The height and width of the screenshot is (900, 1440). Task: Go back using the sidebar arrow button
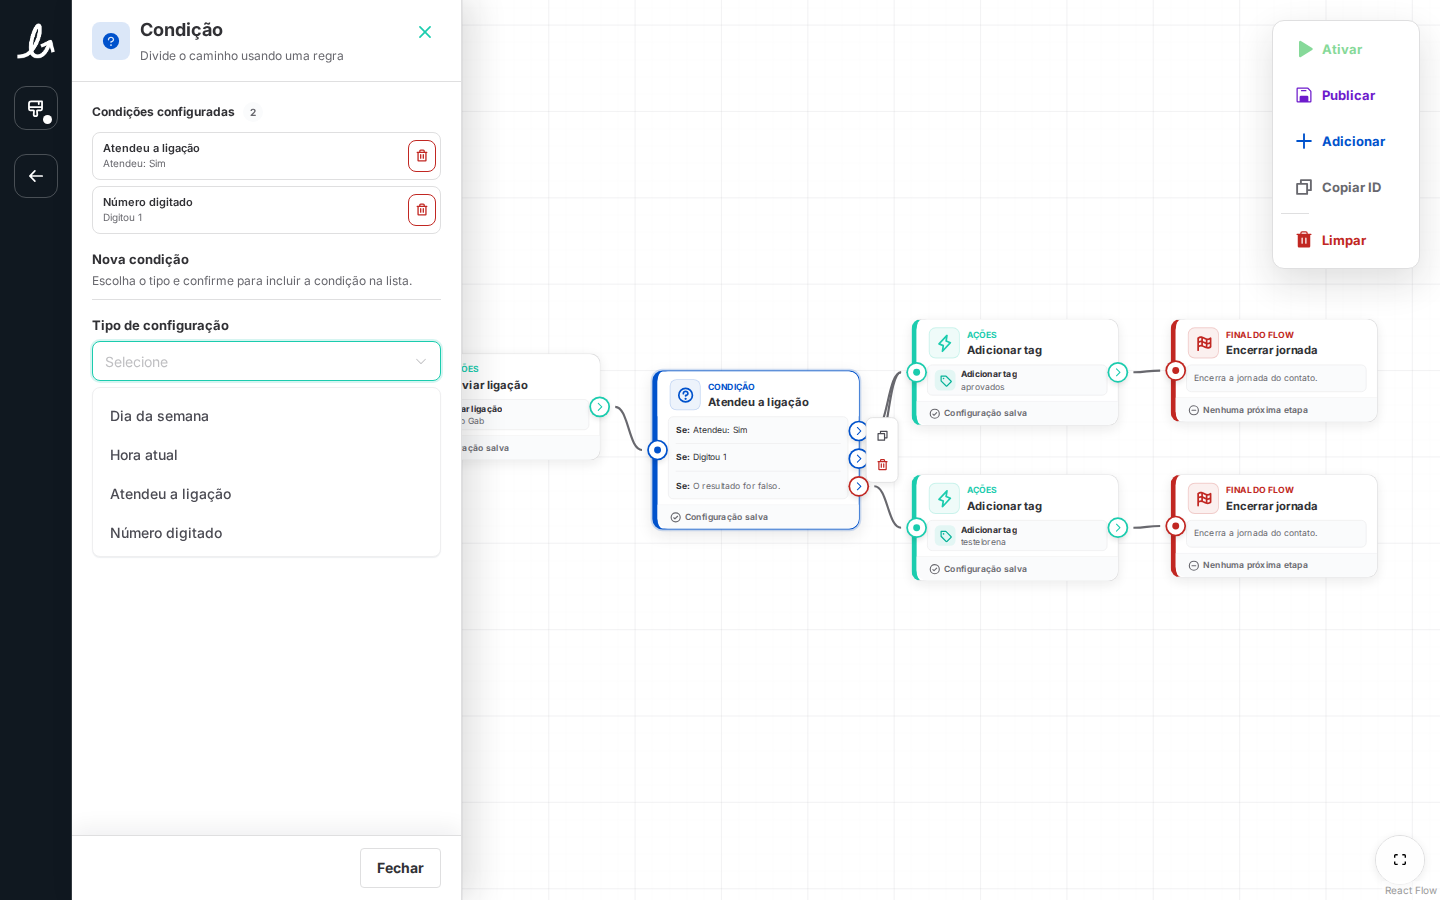coord(36,176)
